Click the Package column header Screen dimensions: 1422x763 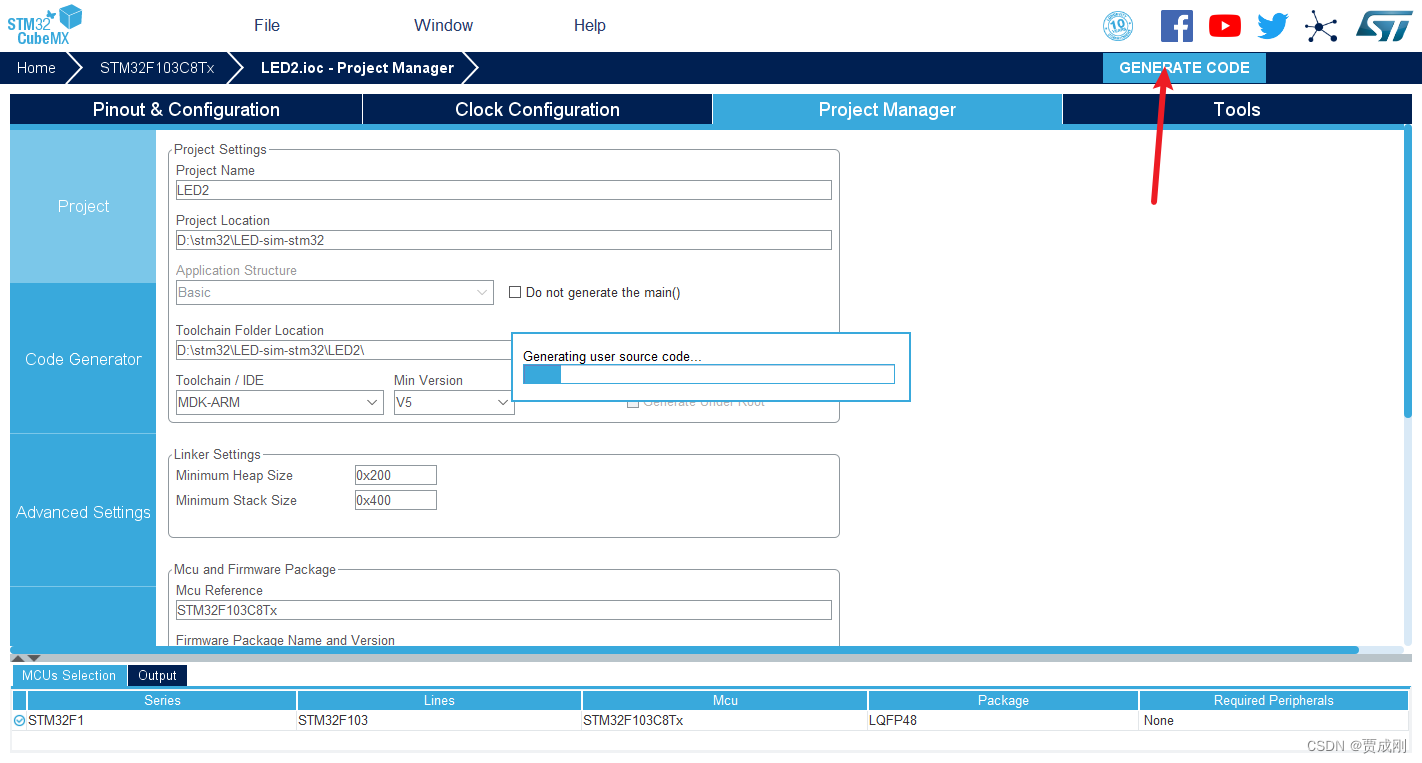[x=1003, y=700]
